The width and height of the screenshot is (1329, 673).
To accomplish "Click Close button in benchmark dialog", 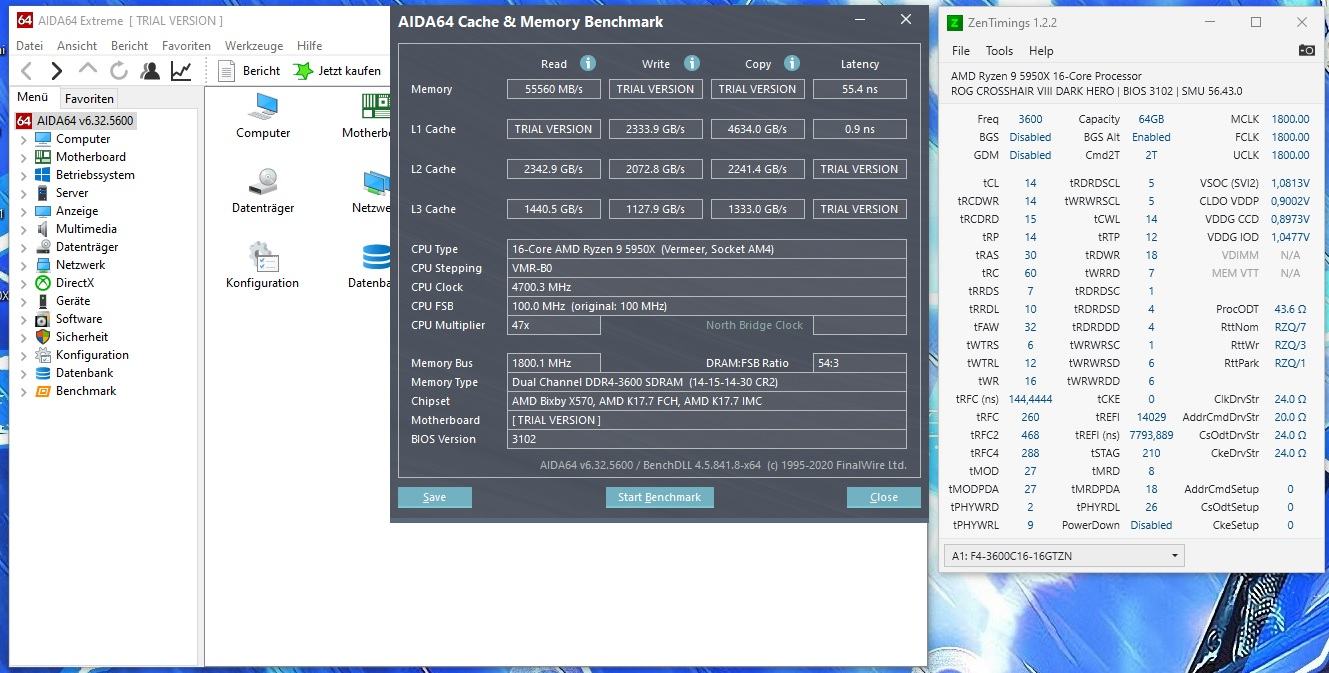I will 883,497.
